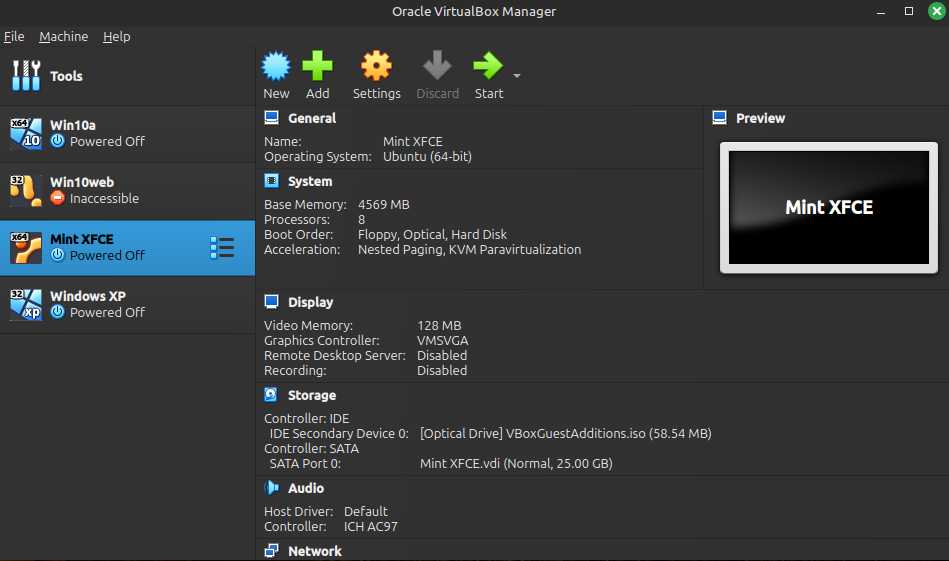Click the Win10web machine icon
The image size is (949, 561).
(x=25, y=191)
